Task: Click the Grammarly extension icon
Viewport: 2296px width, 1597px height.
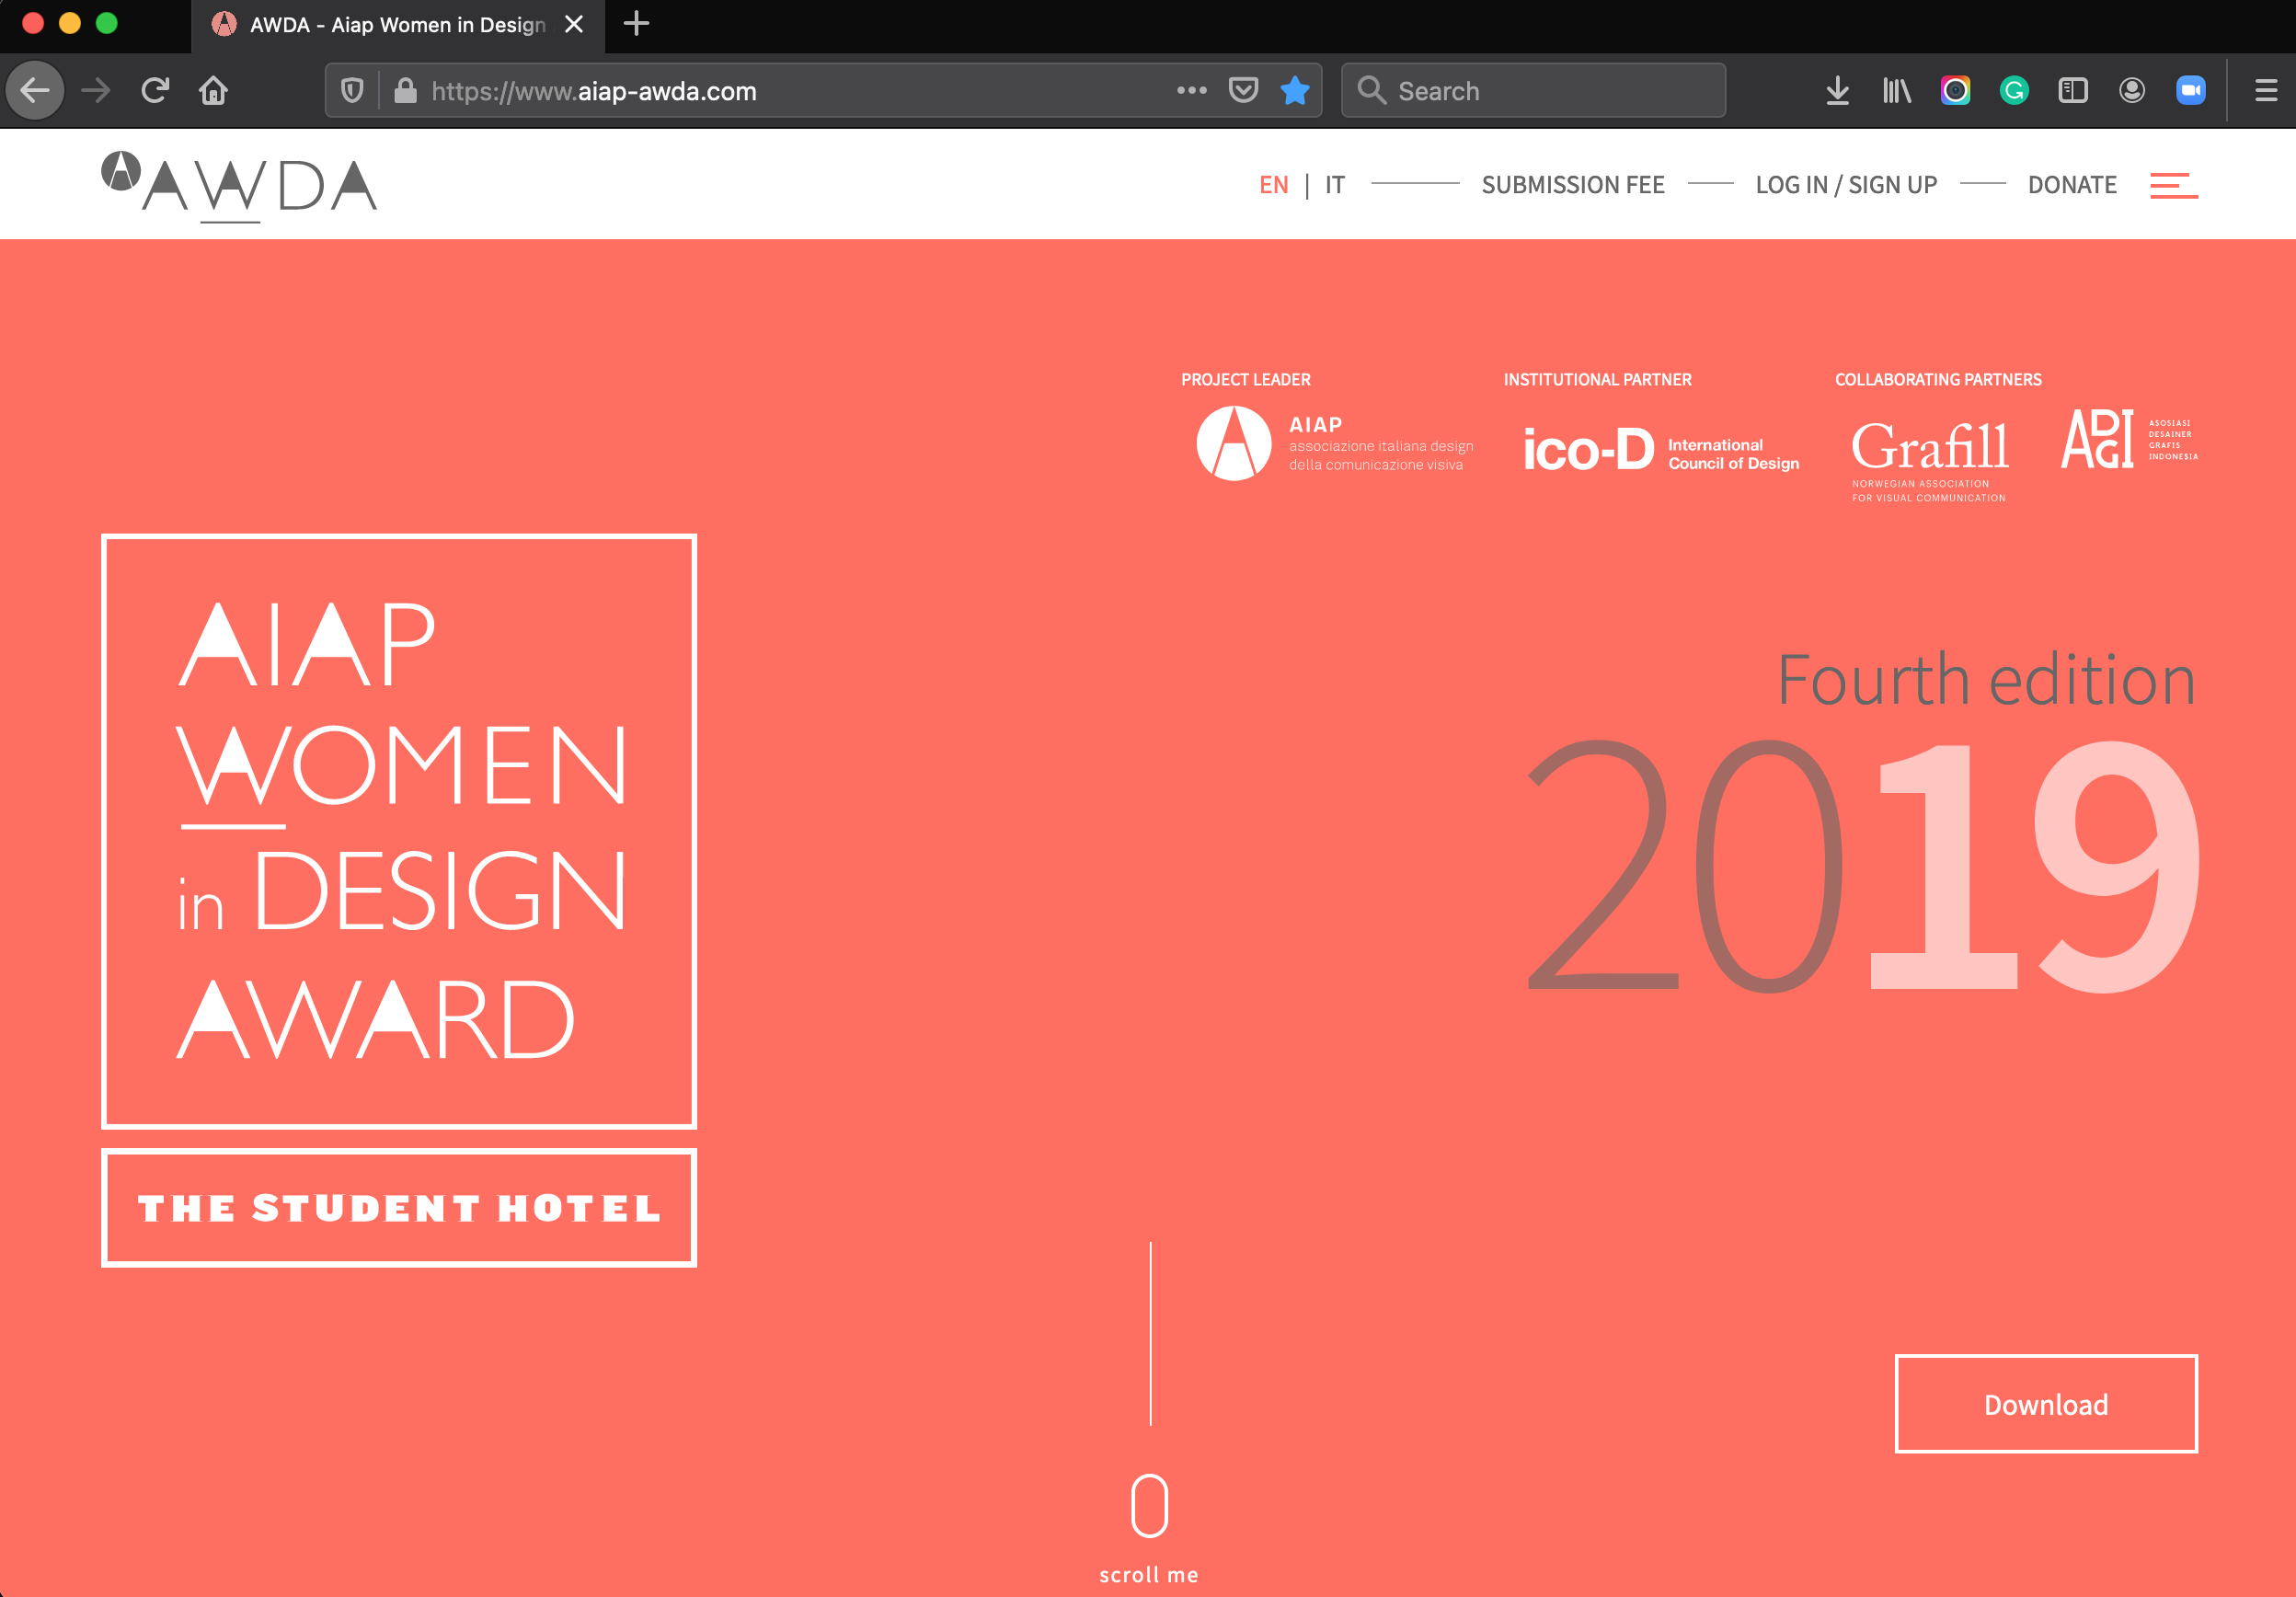Action: 2014,91
